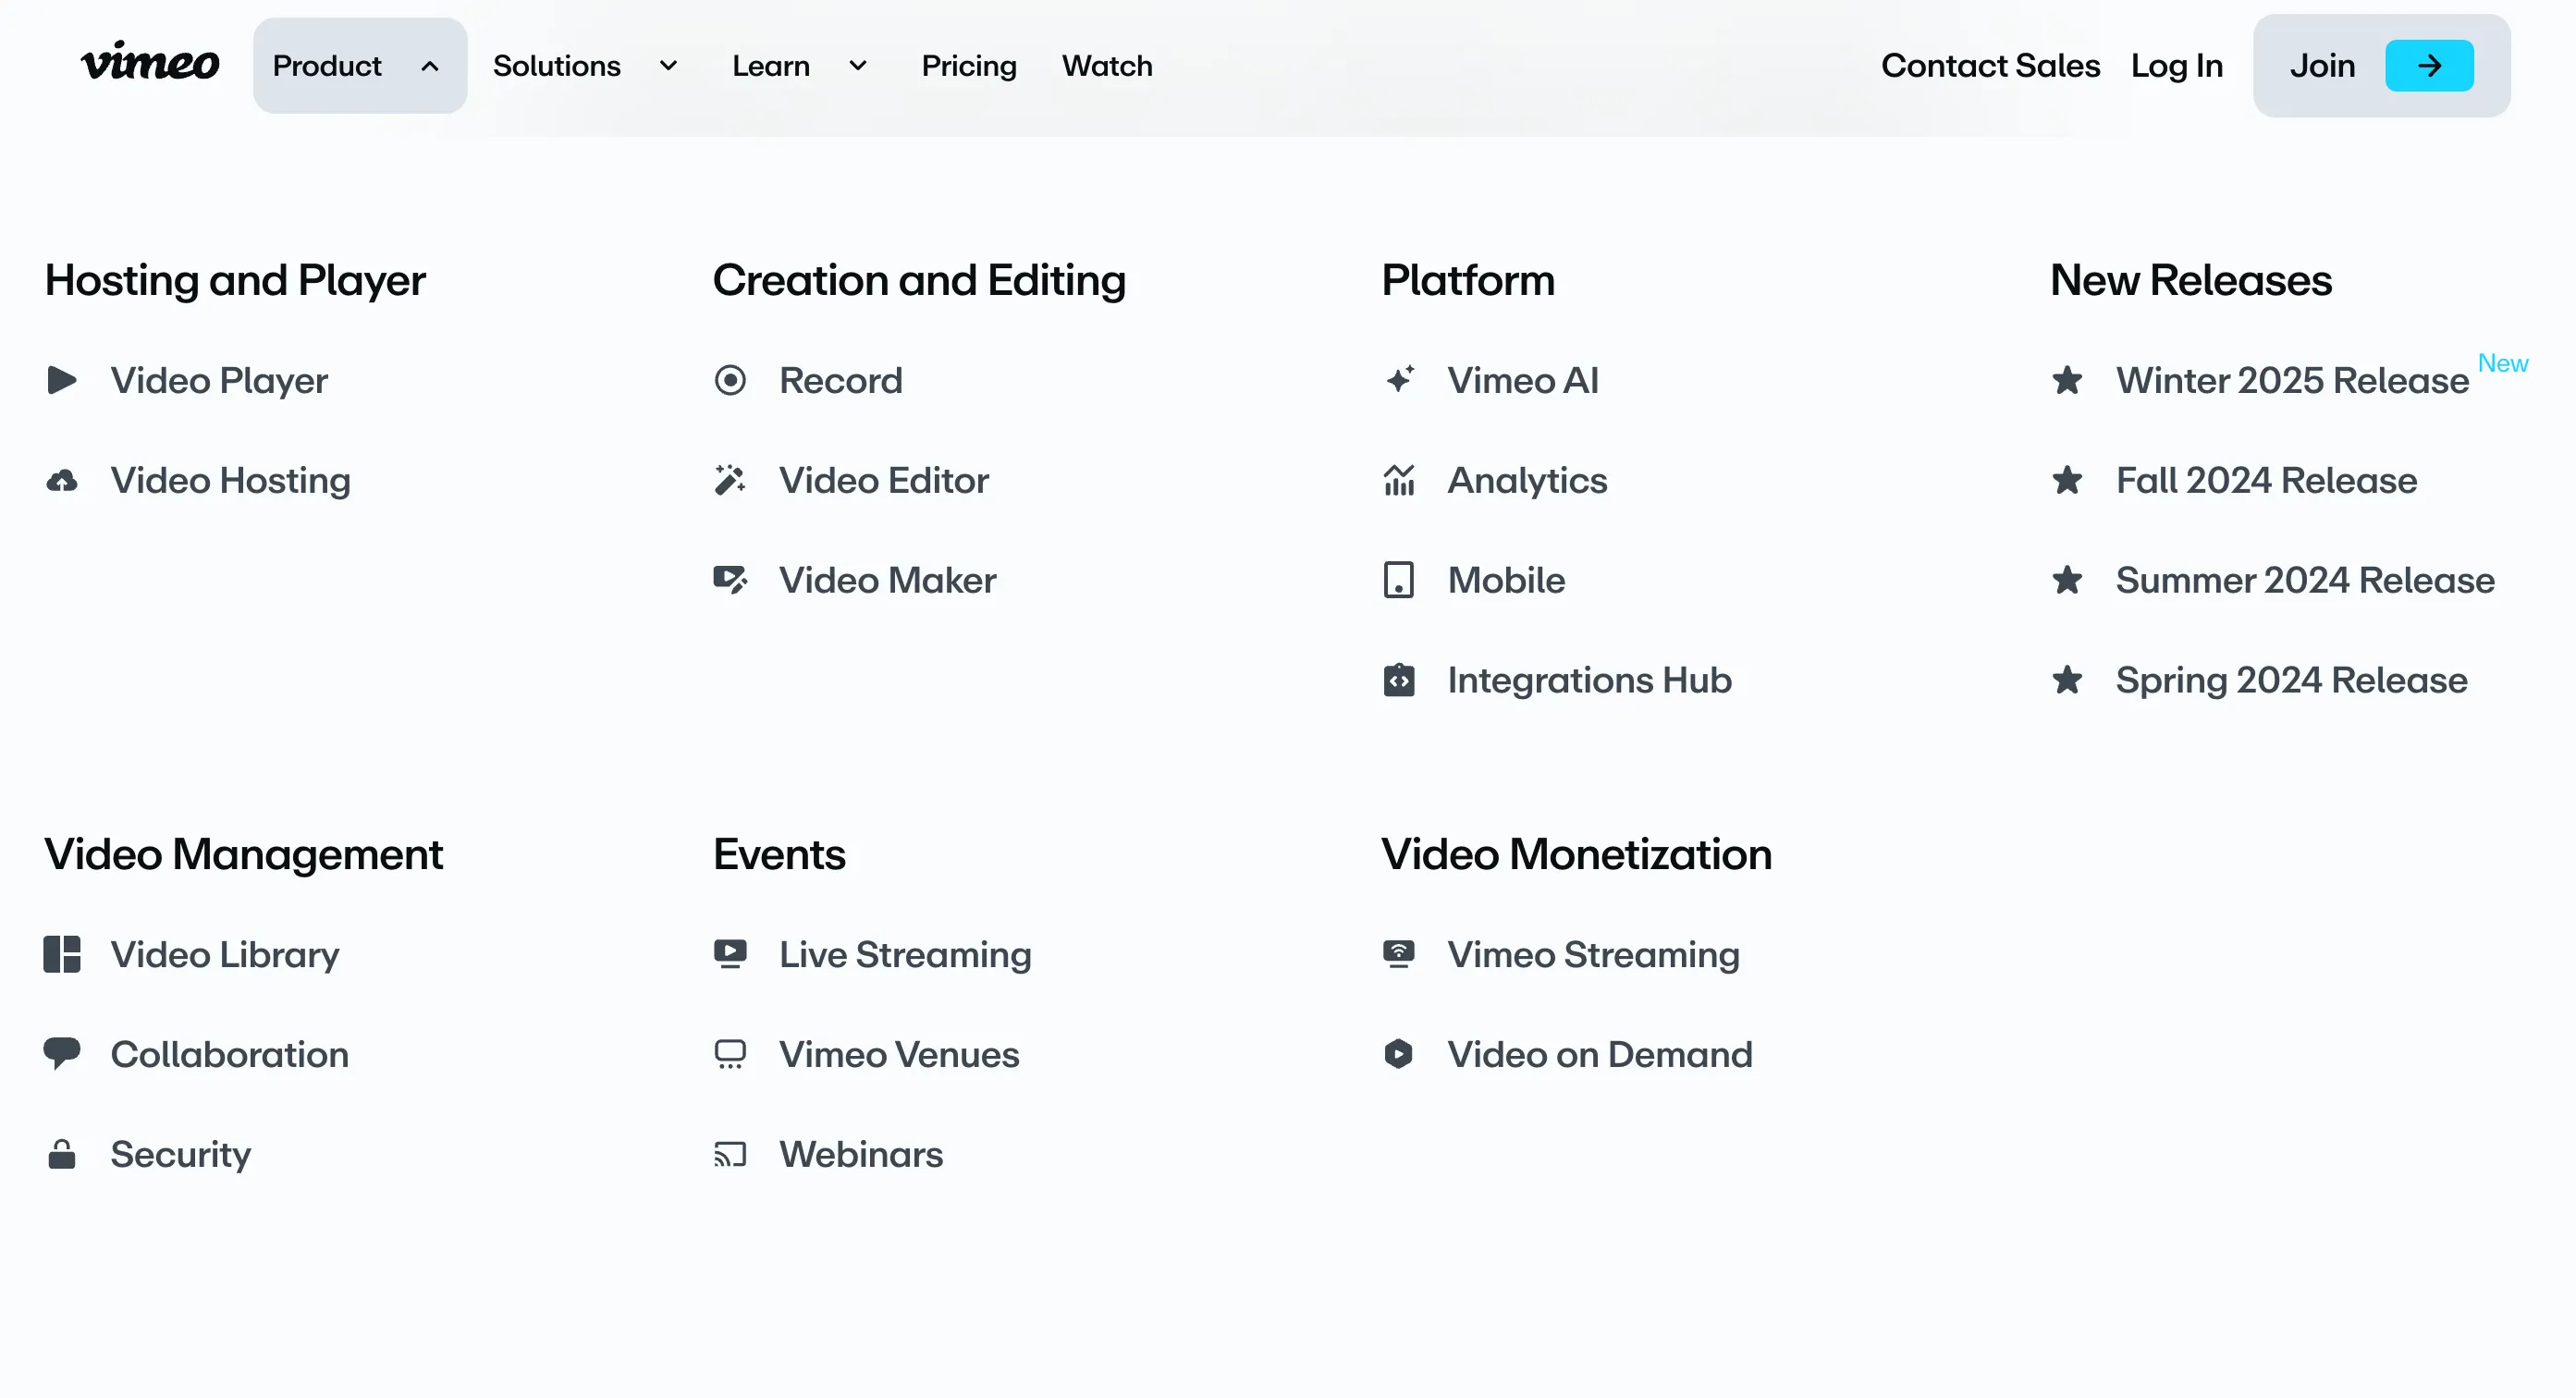This screenshot has width=2576, height=1398.
Task: Go to the Watch page
Action: tap(1107, 65)
